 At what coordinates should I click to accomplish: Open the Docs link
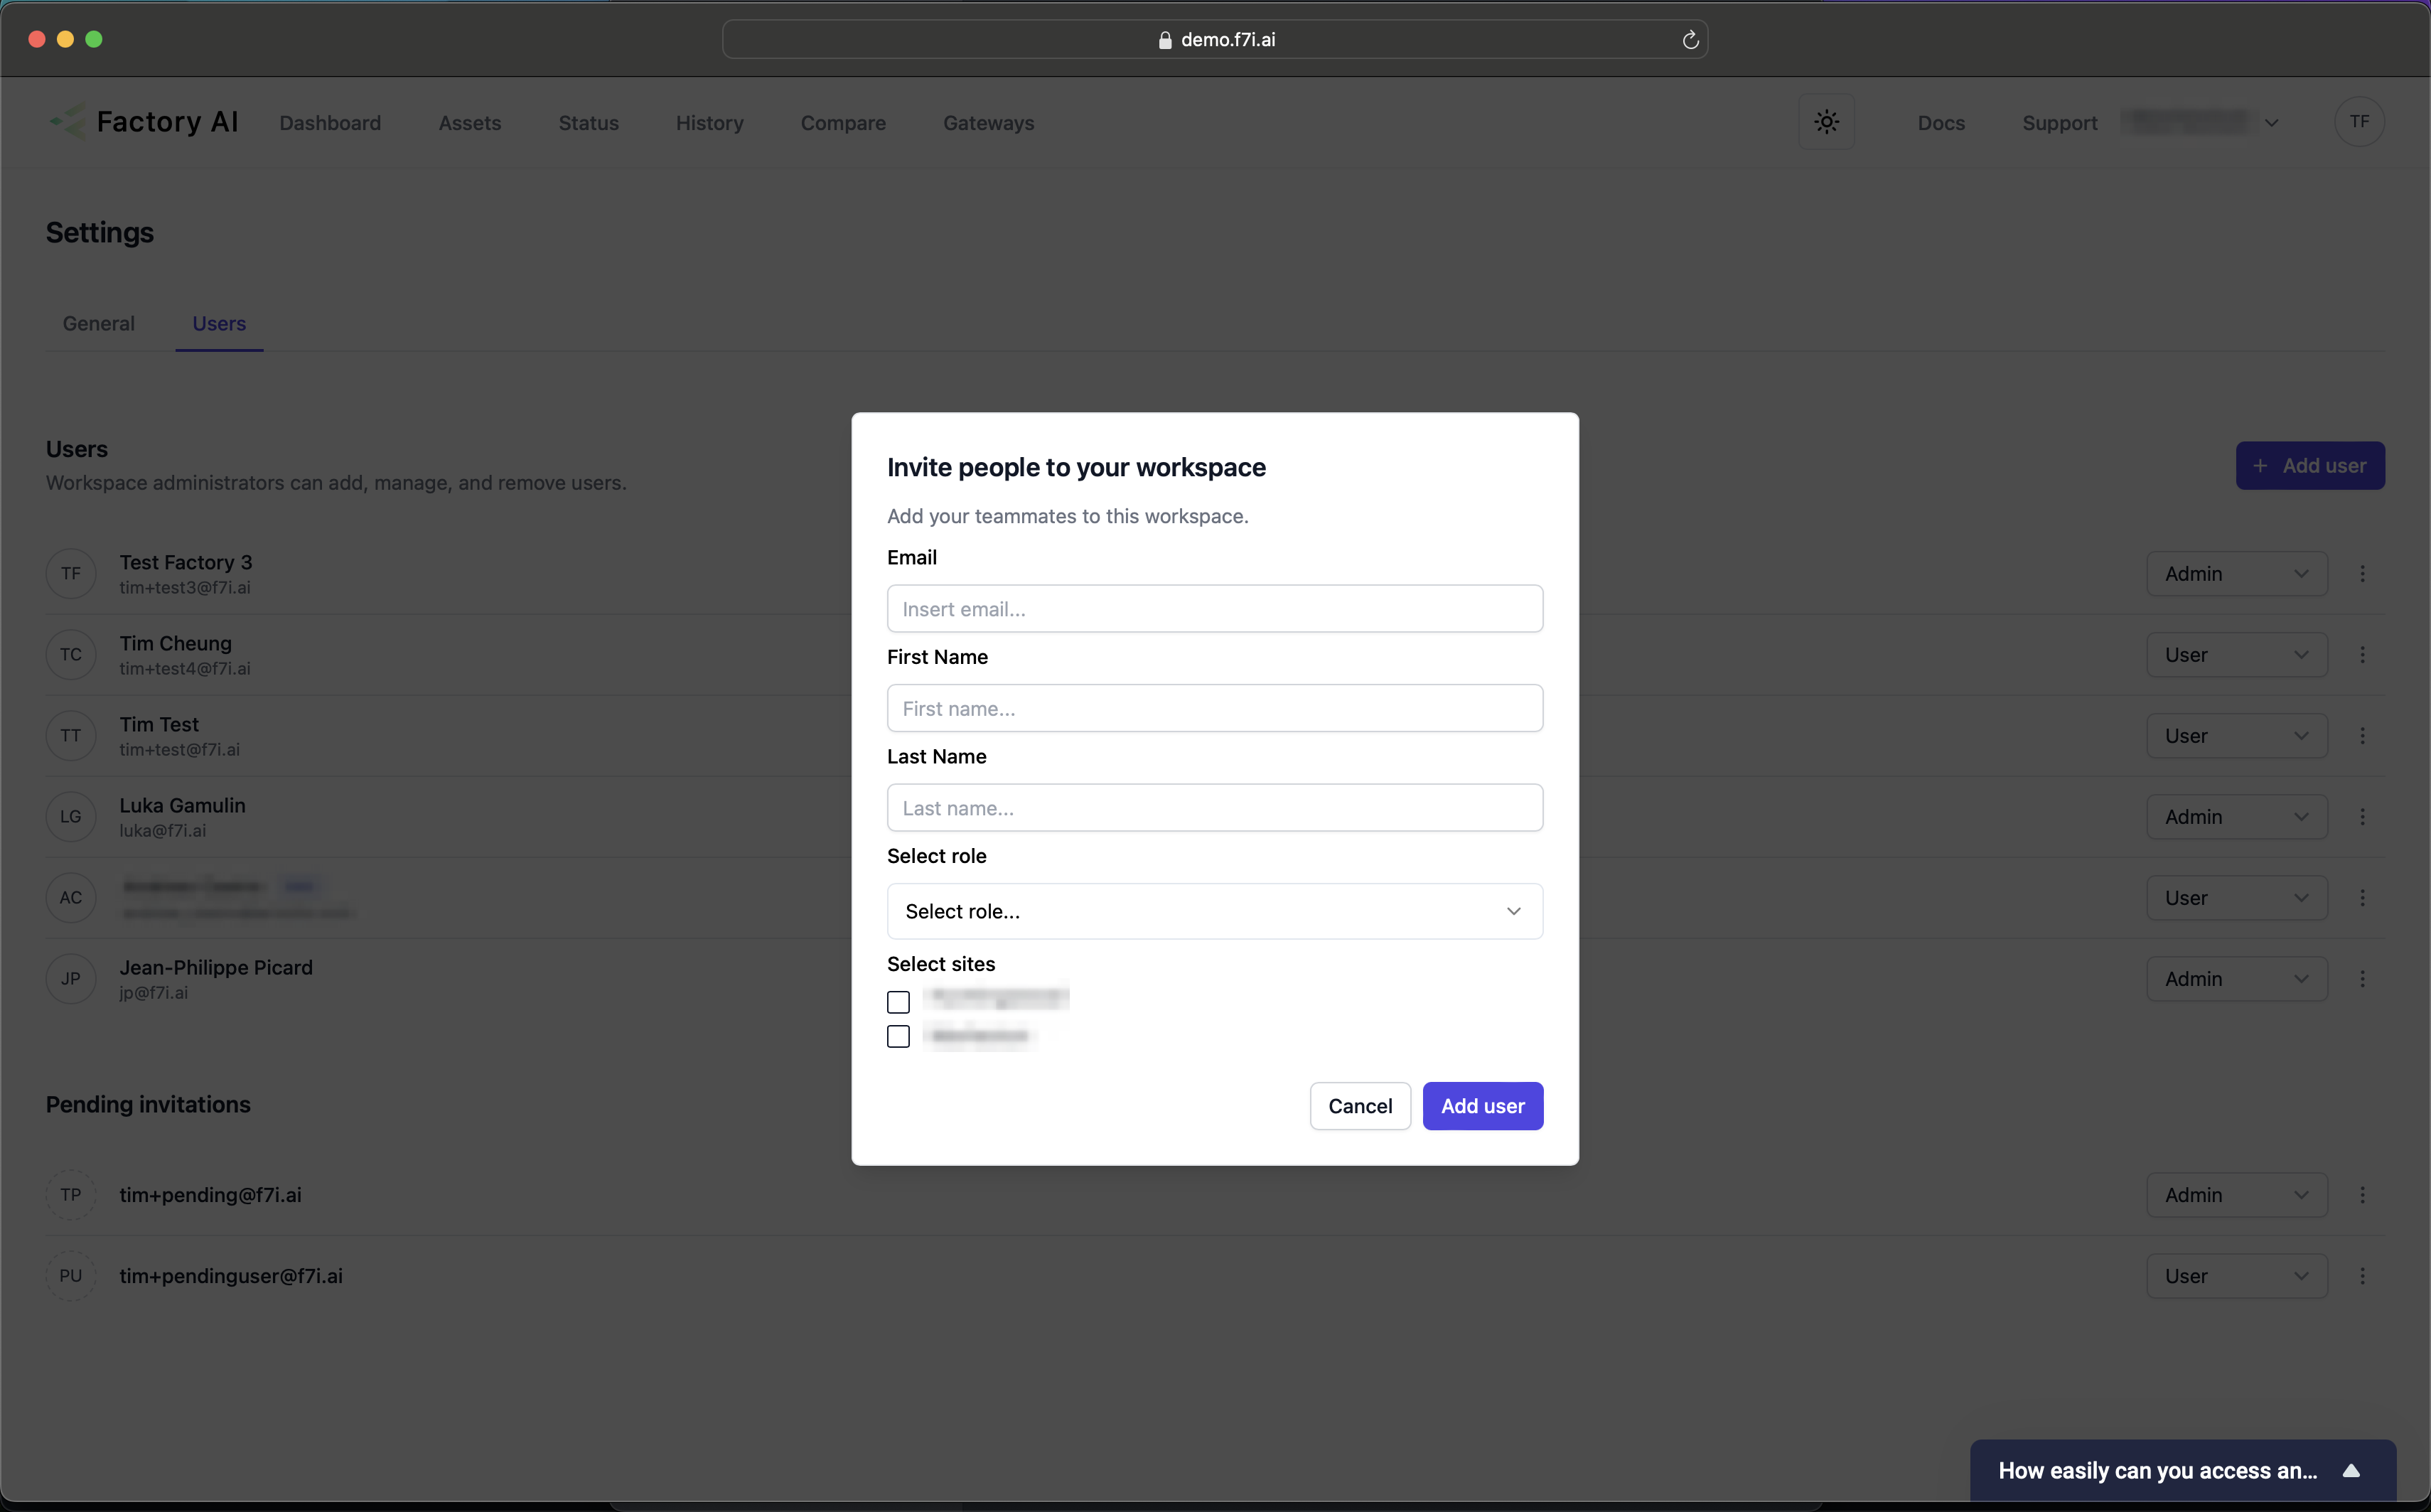pos(1941,123)
